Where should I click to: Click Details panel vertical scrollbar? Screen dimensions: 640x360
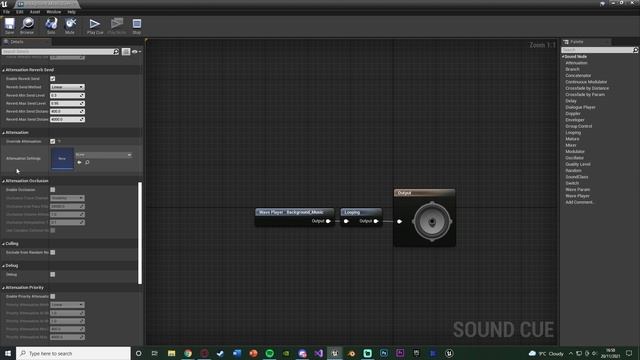(140, 233)
